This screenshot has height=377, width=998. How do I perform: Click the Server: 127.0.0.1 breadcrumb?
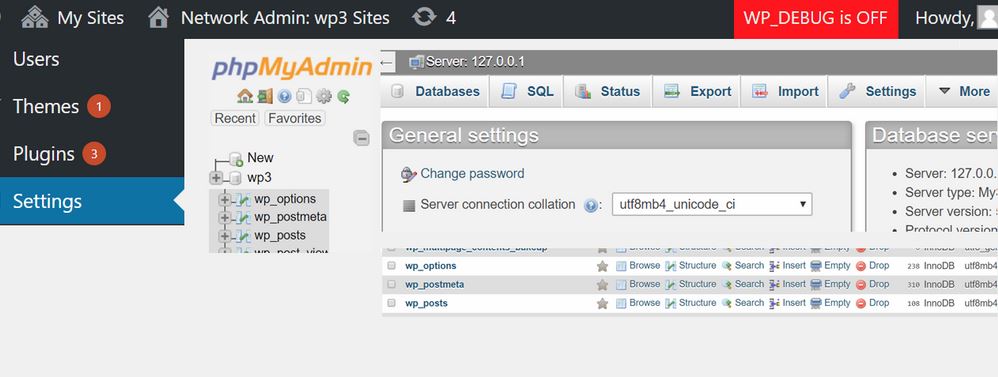click(475, 62)
